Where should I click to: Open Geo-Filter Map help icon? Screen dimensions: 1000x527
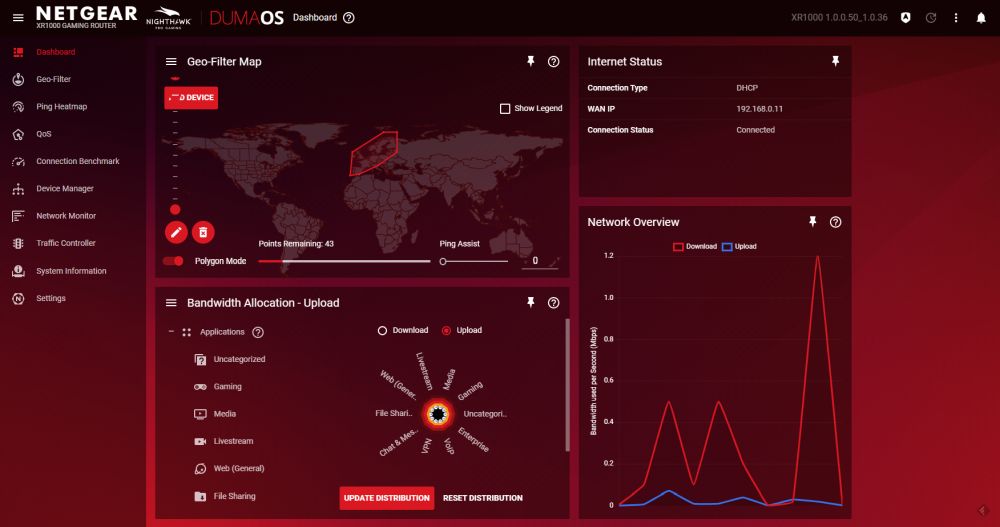coord(554,61)
